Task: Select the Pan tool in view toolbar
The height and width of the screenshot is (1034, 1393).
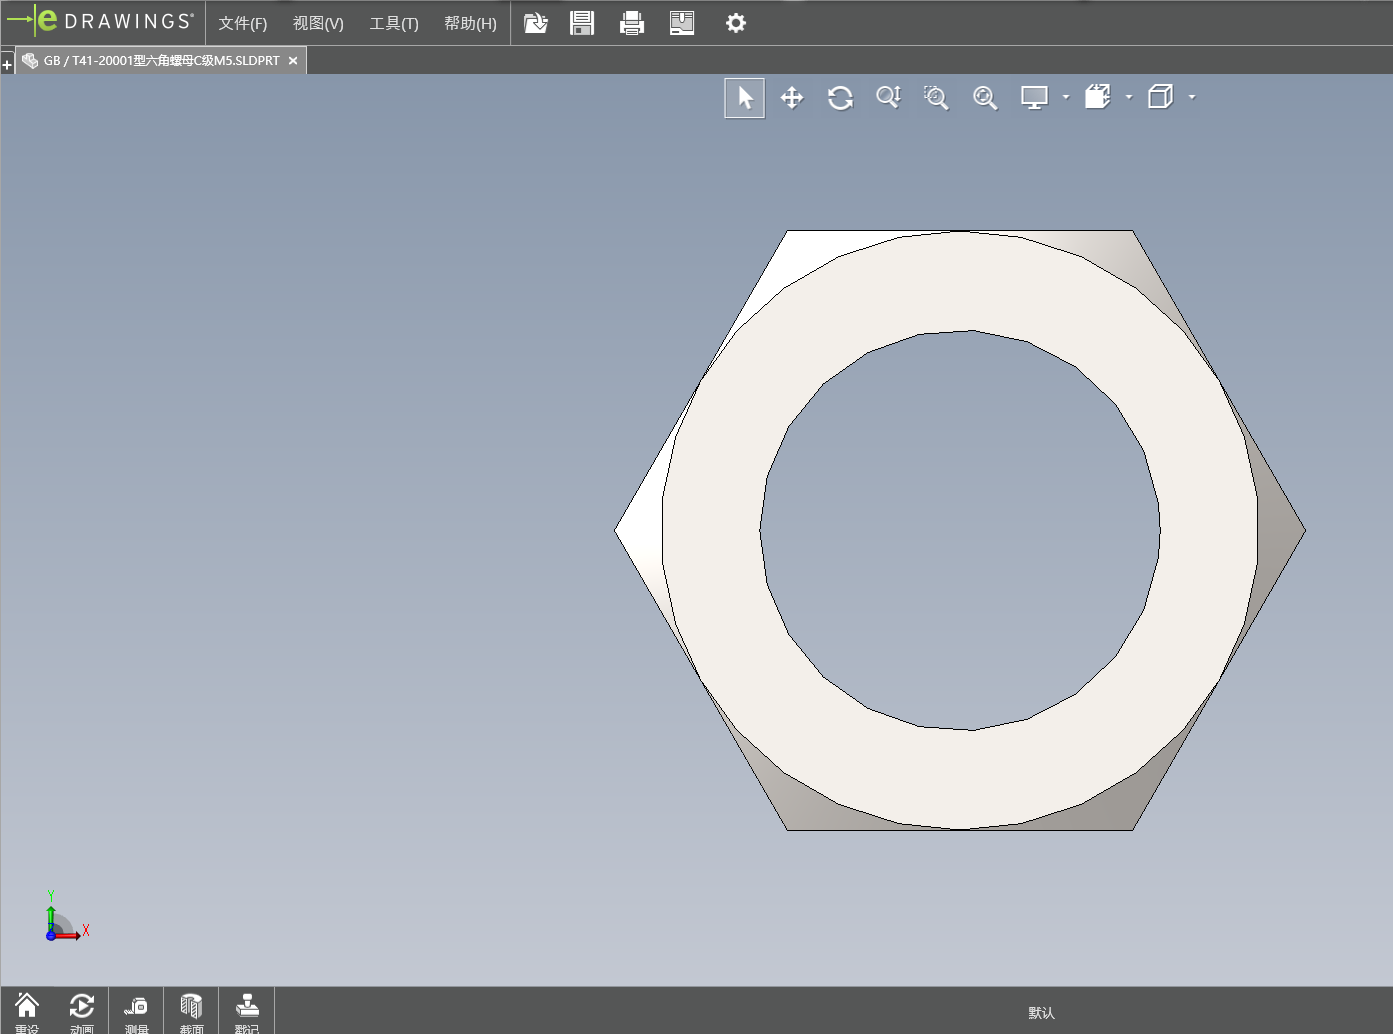Action: [792, 98]
